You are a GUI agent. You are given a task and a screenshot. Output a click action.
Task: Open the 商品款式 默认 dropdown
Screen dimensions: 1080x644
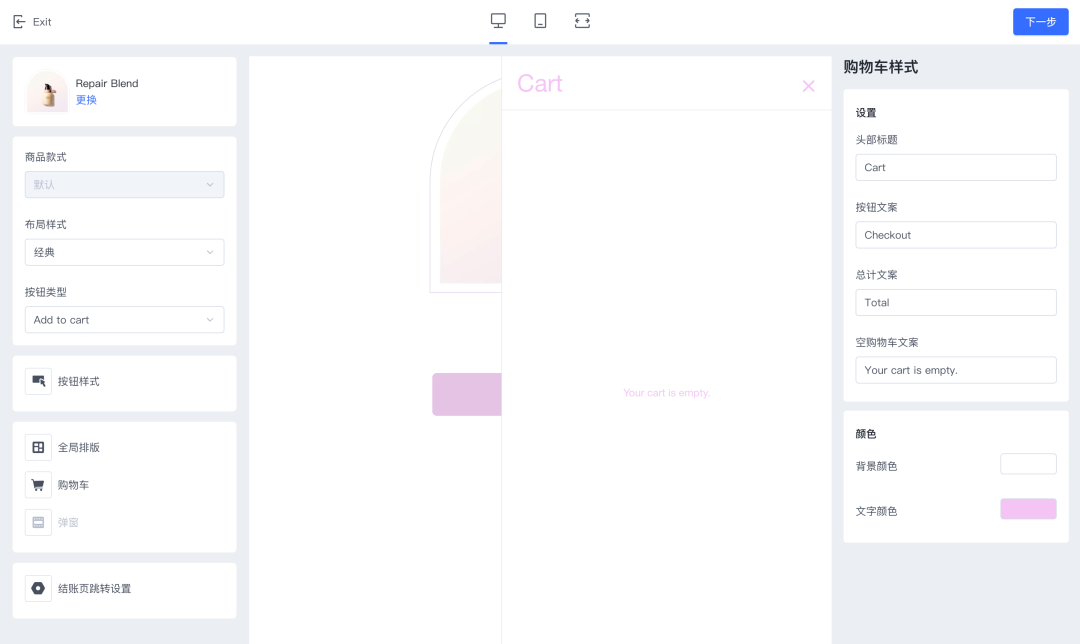124,184
